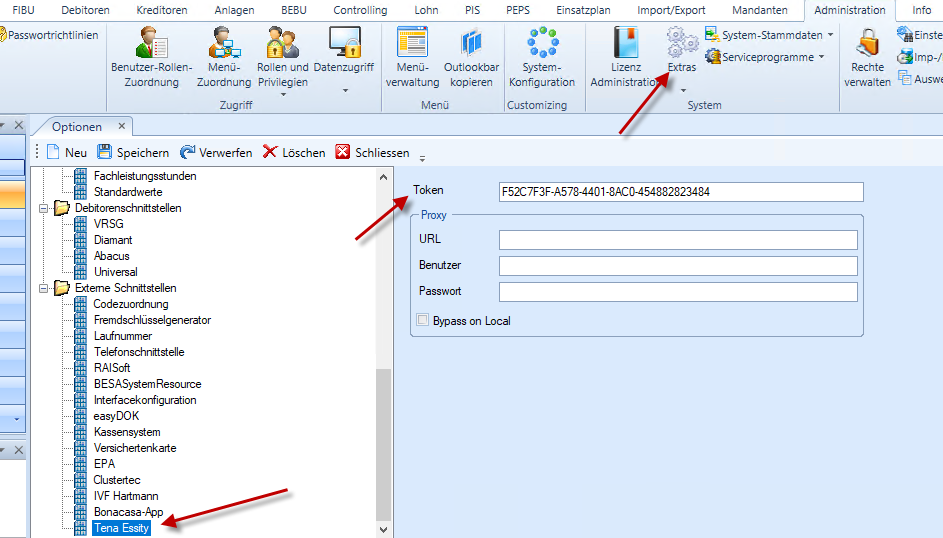Collapse Externe Schnittstellen folder node
The image size is (943, 538).
[x=43, y=288]
